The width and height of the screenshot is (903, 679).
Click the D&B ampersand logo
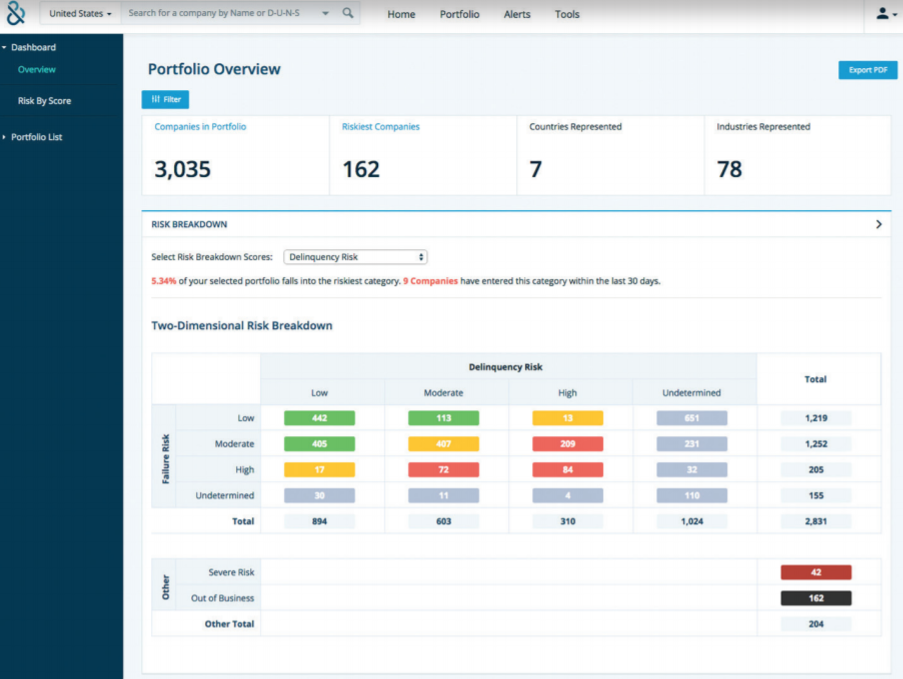point(14,14)
